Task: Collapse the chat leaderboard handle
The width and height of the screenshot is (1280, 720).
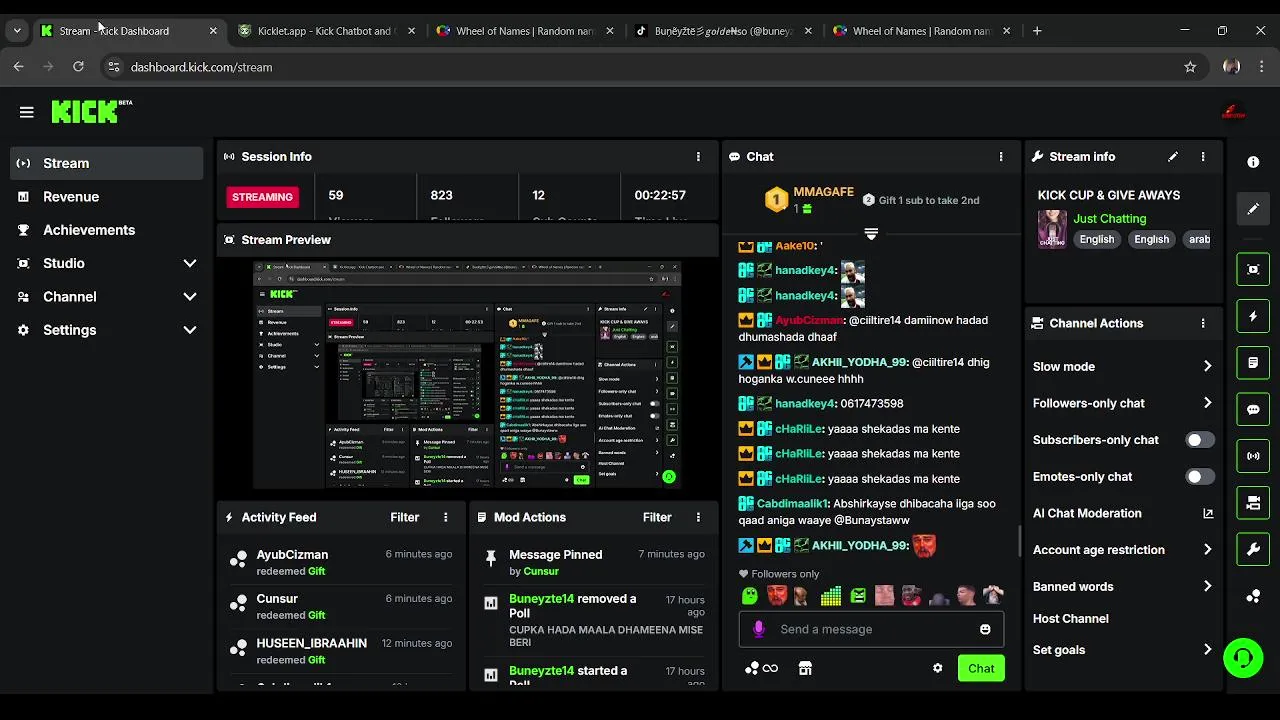Action: pos(871,234)
